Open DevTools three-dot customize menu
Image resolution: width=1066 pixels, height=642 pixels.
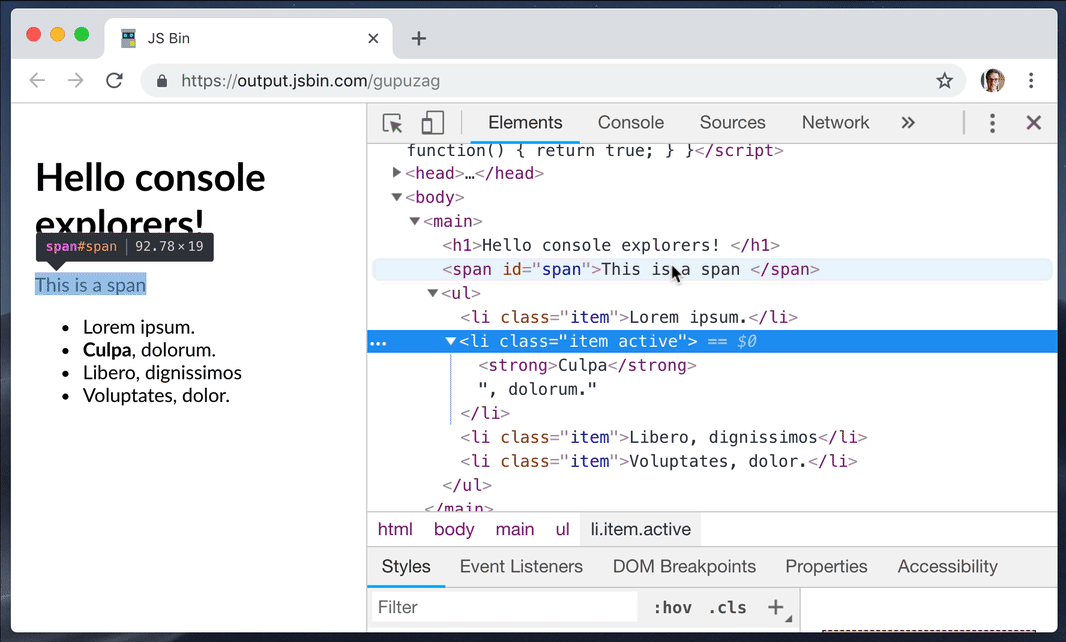tap(992, 123)
